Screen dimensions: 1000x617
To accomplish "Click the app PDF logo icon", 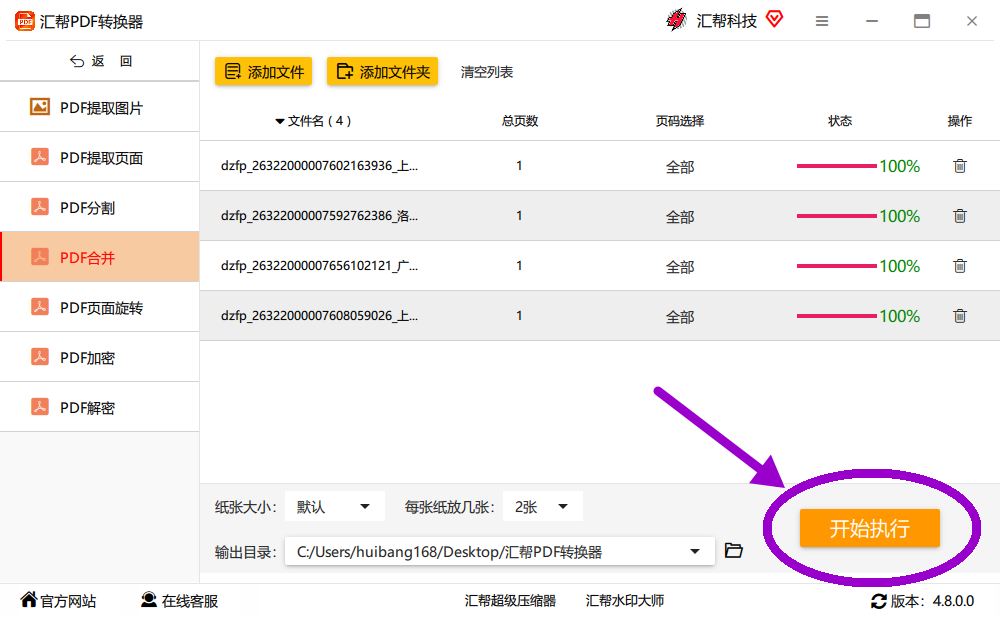I will click(x=25, y=21).
